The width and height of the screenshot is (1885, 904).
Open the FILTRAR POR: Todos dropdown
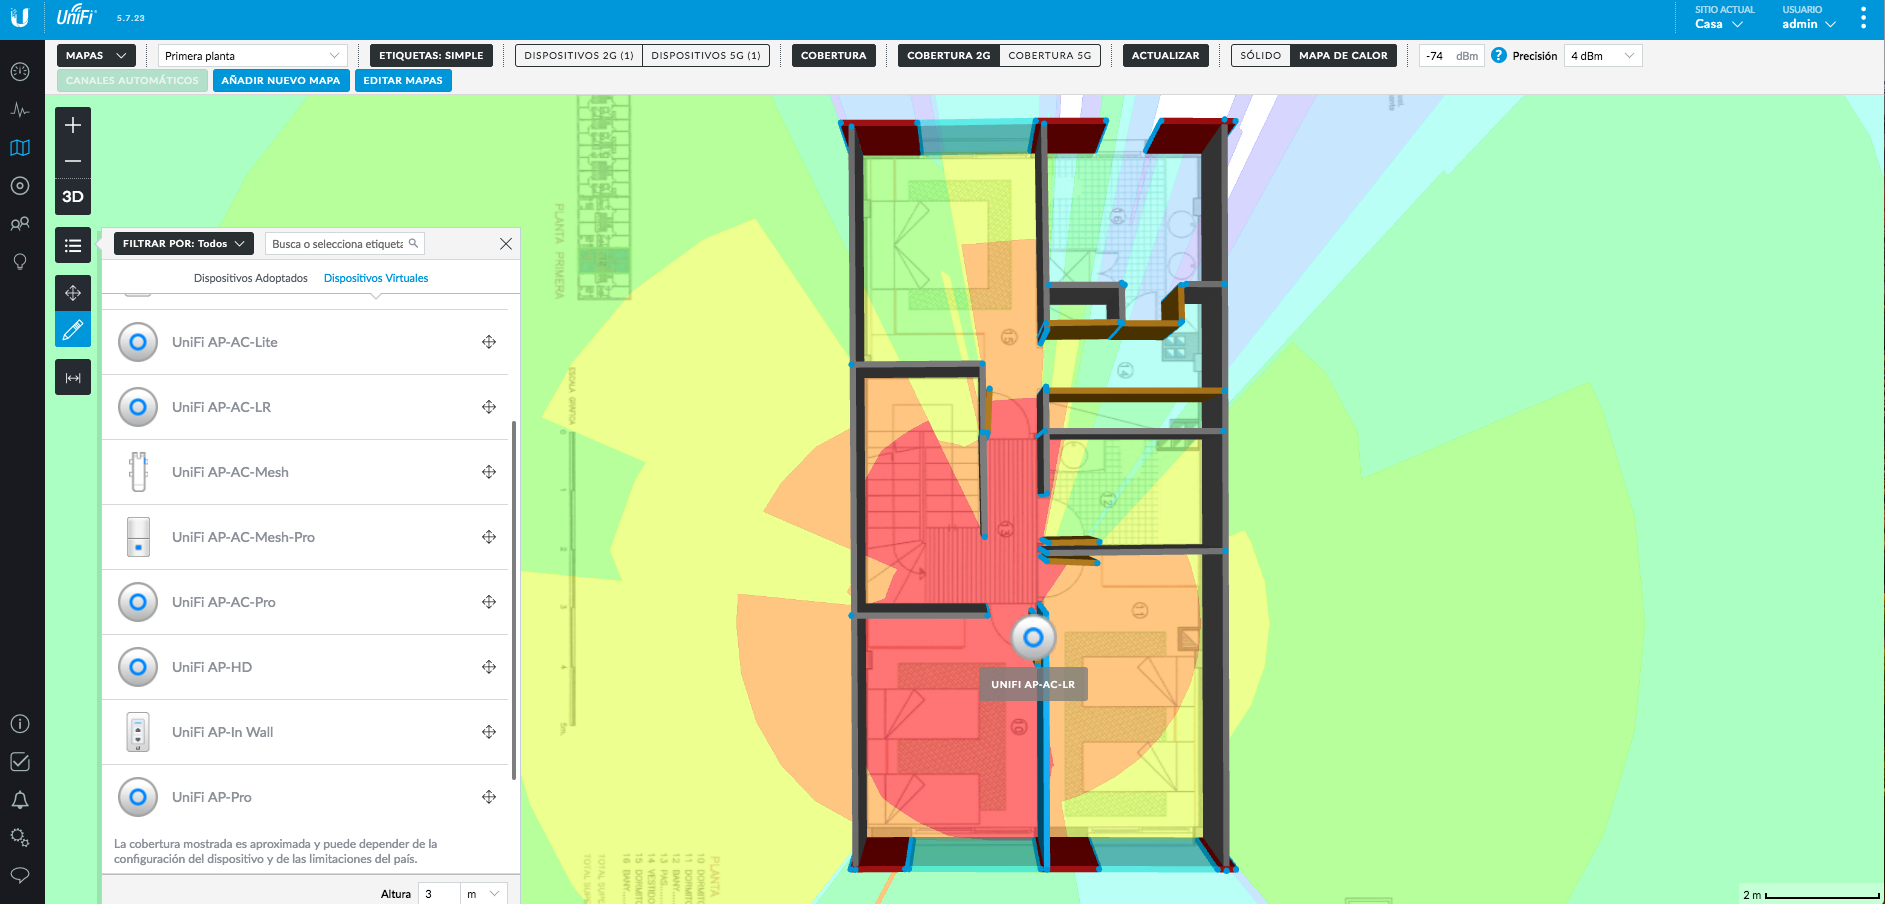point(184,244)
